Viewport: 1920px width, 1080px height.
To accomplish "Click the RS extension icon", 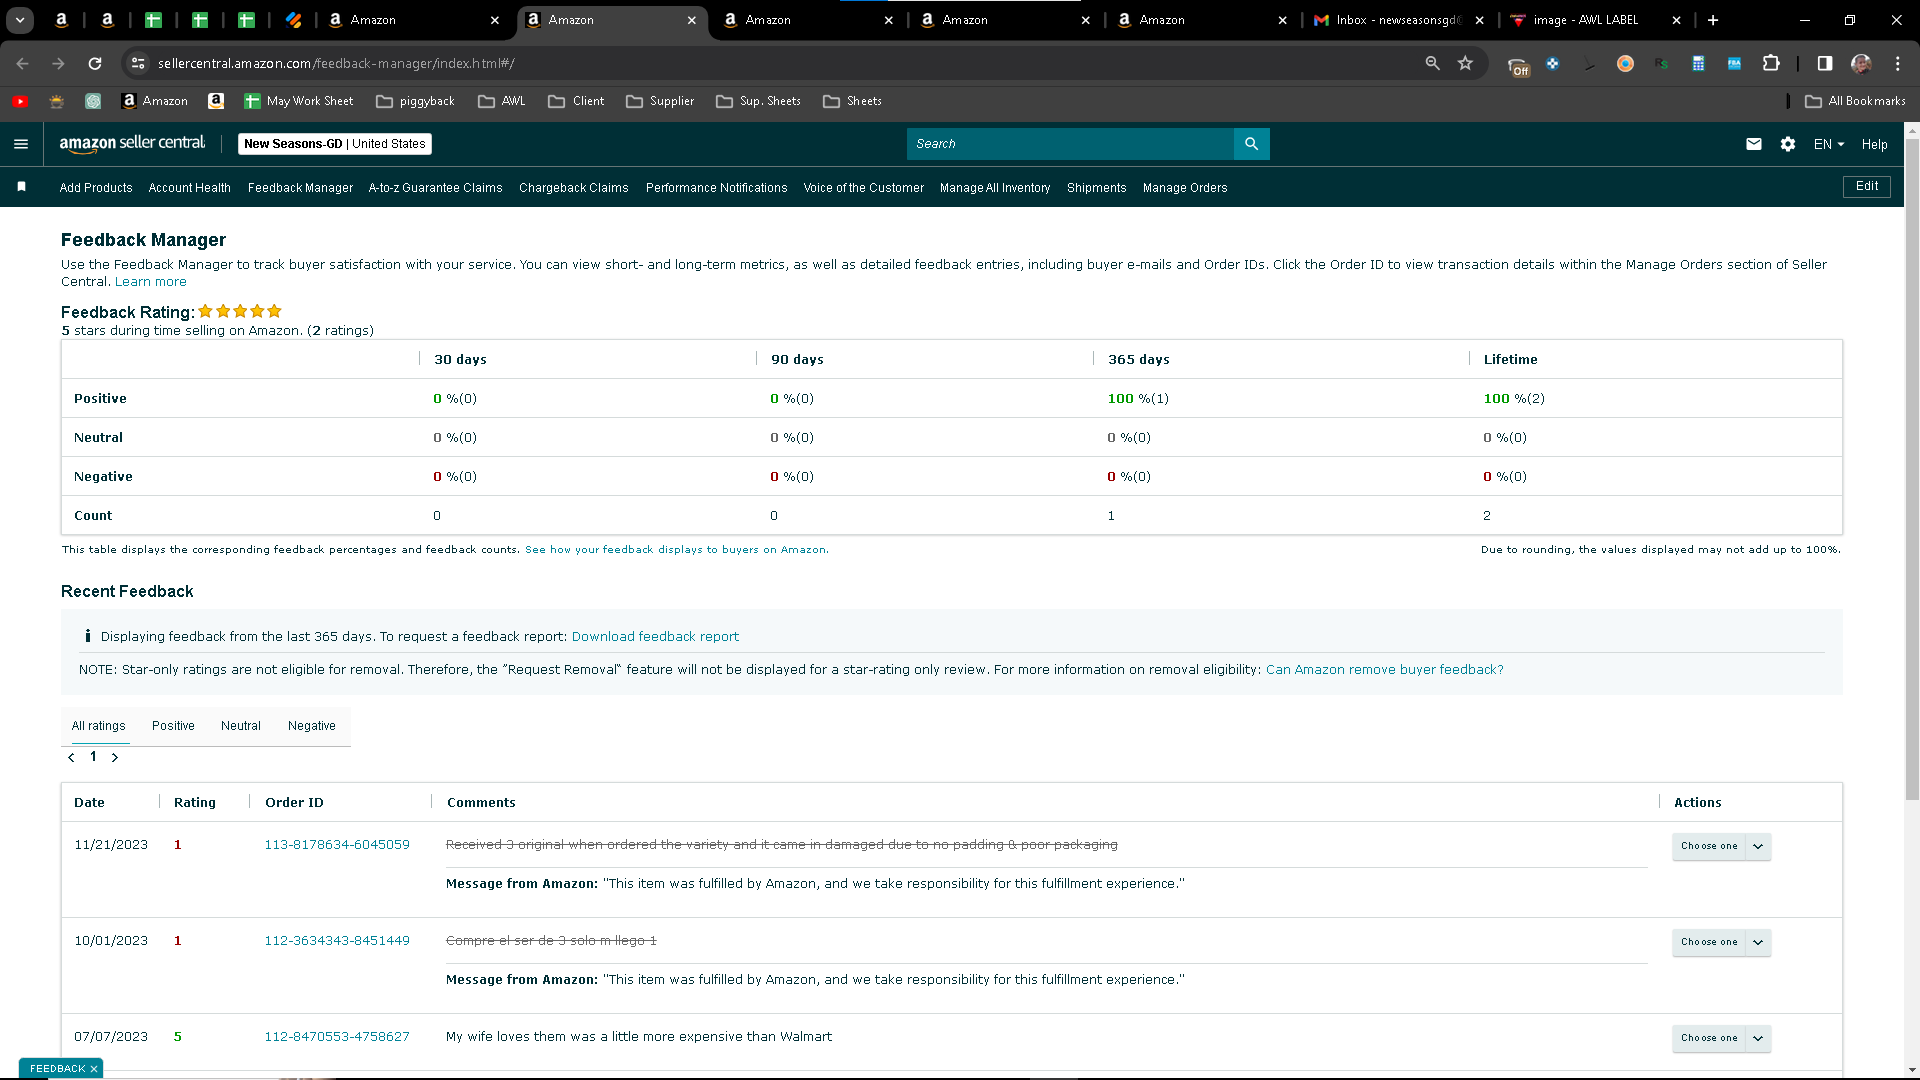I will click(1661, 63).
